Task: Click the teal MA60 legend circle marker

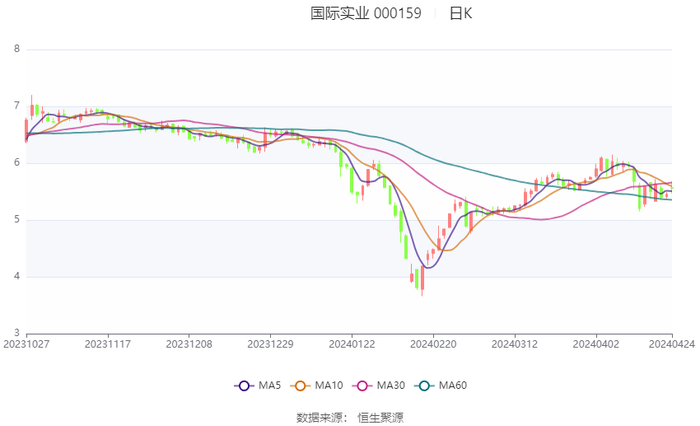Action: pyautogui.click(x=425, y=386)
